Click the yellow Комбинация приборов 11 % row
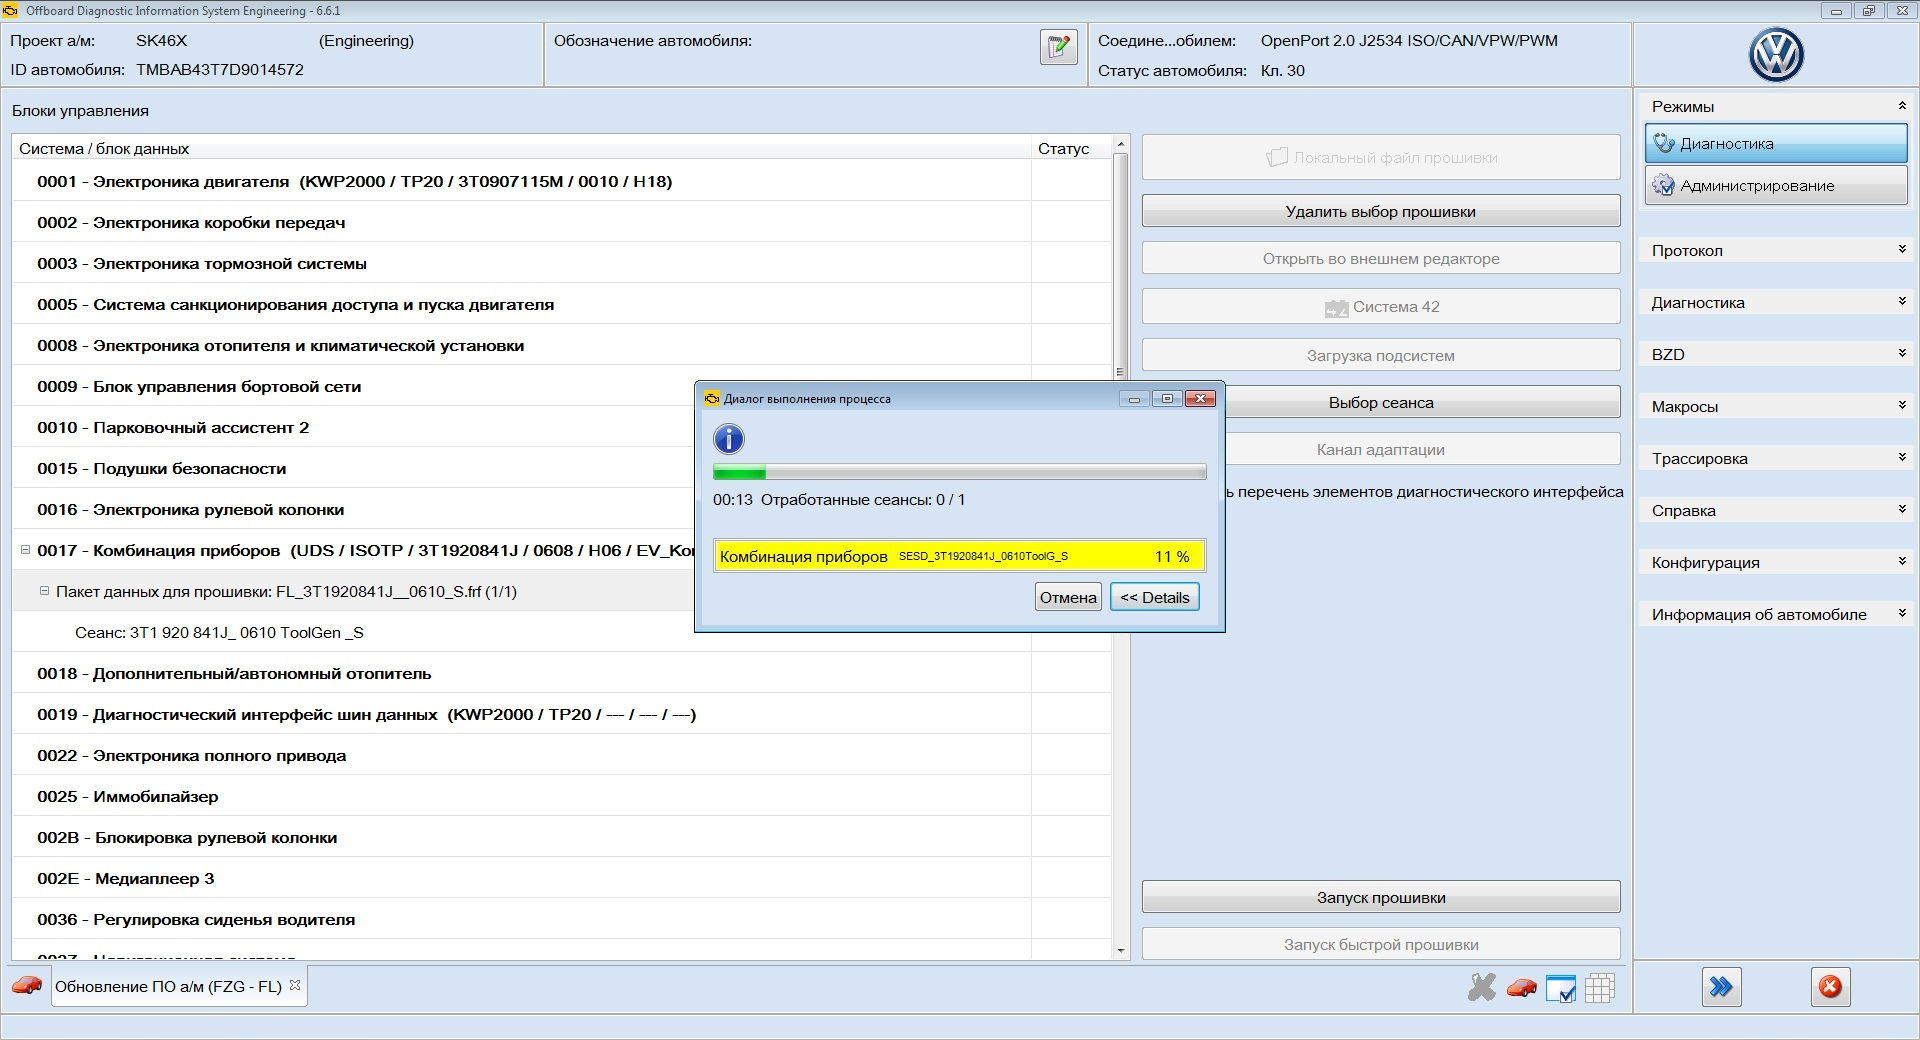Image resolution: width=1920 pixels, height=1040 pixels. click(960, 556)
